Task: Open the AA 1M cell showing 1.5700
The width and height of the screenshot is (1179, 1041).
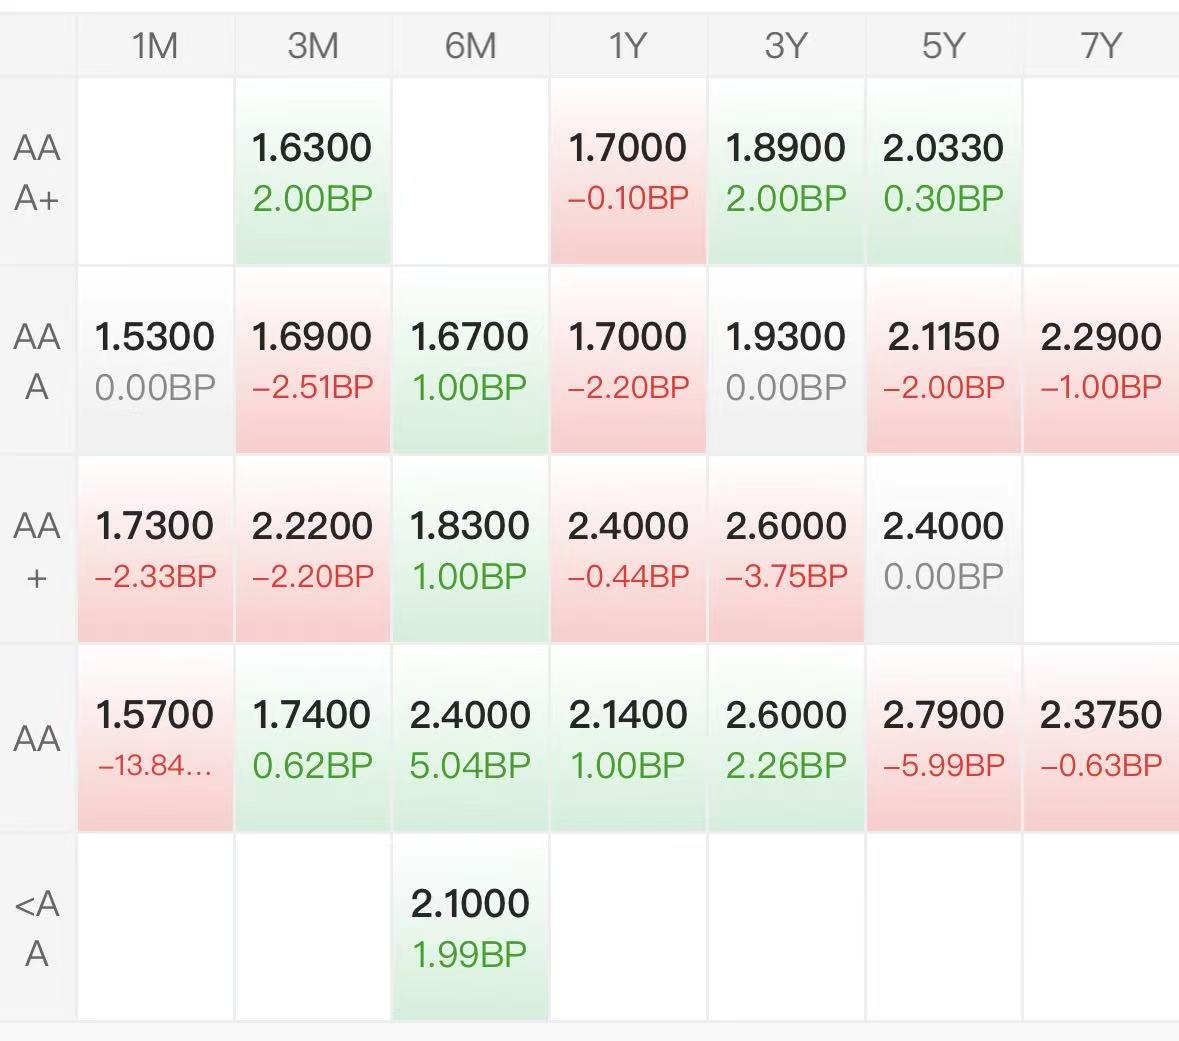Action: [x=155, y=738]
